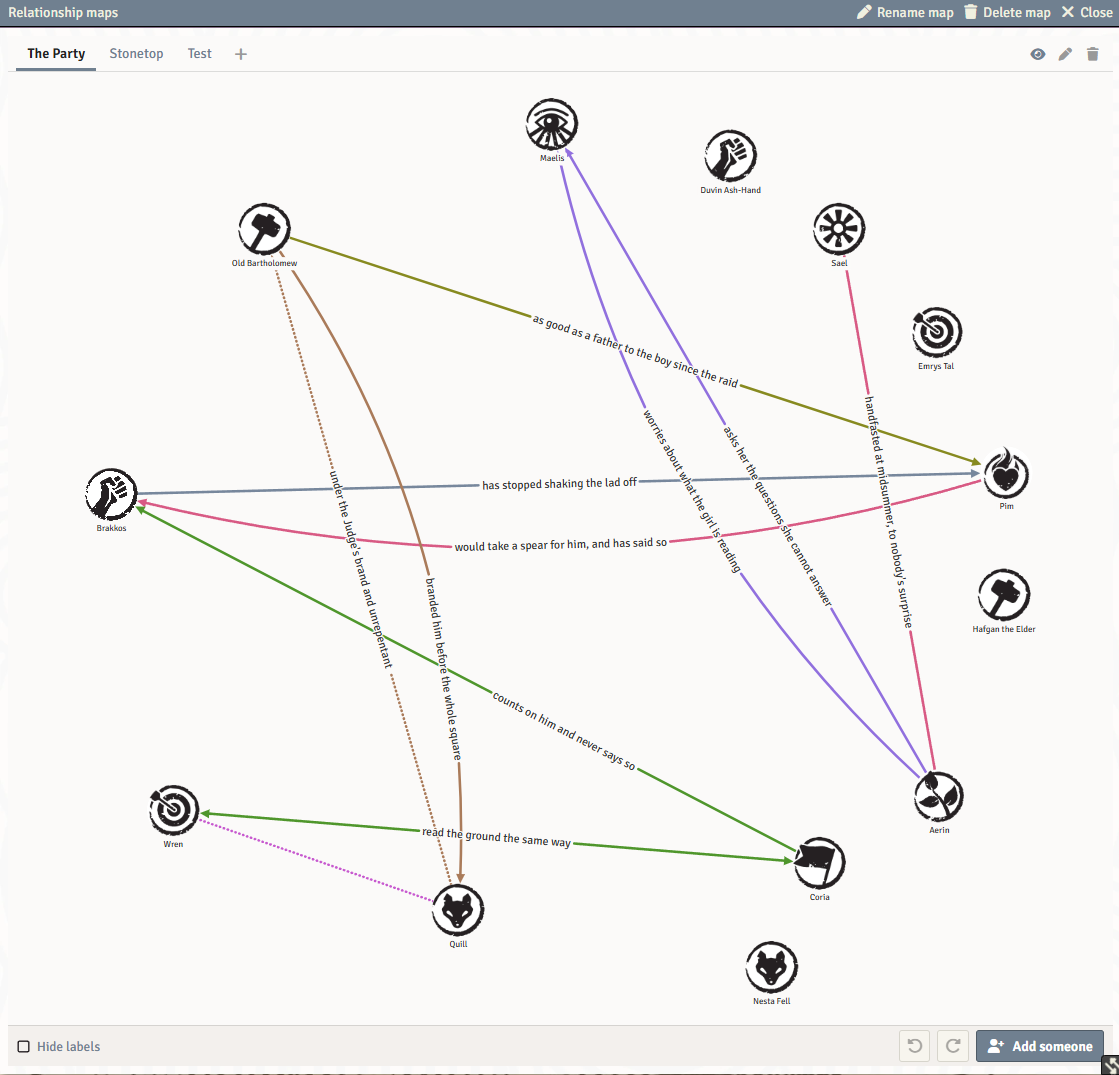Viewport: 1119px width, 1075px height.
Task: Click 'handfasted at midsummer' edge label
Action: click(x=888, y=512)
